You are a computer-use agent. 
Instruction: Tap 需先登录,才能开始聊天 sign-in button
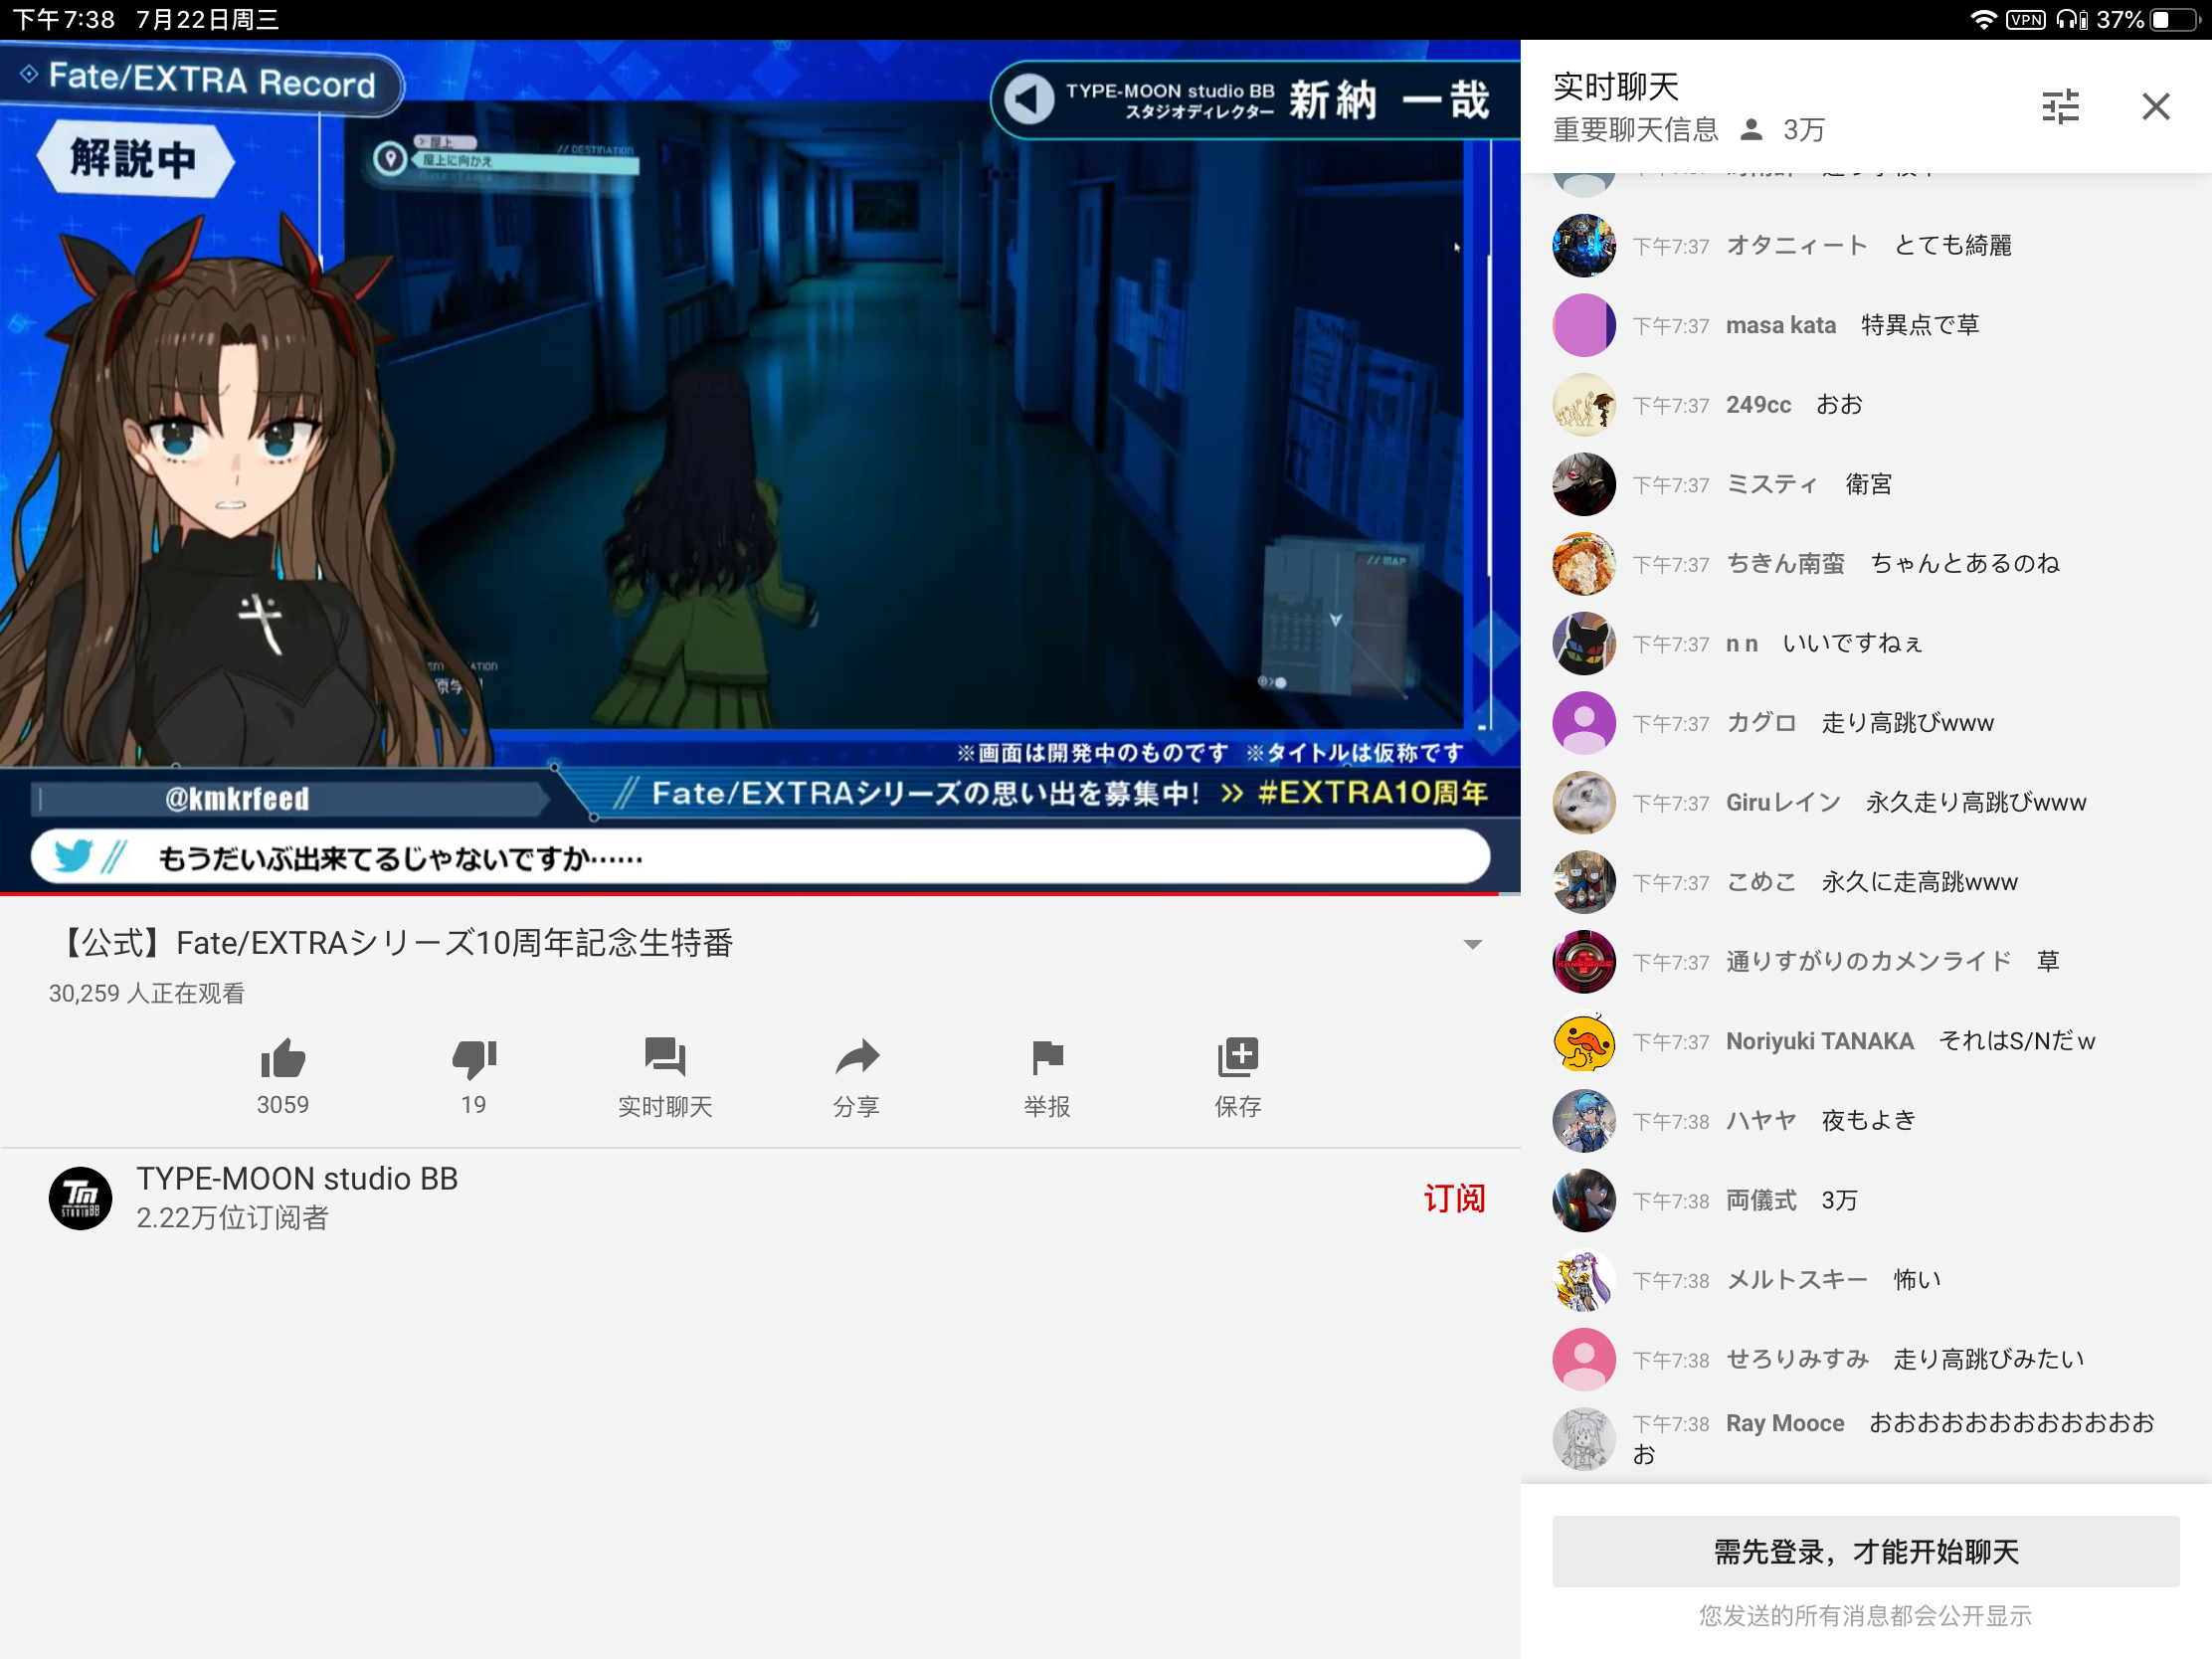coord(1866,1551)
